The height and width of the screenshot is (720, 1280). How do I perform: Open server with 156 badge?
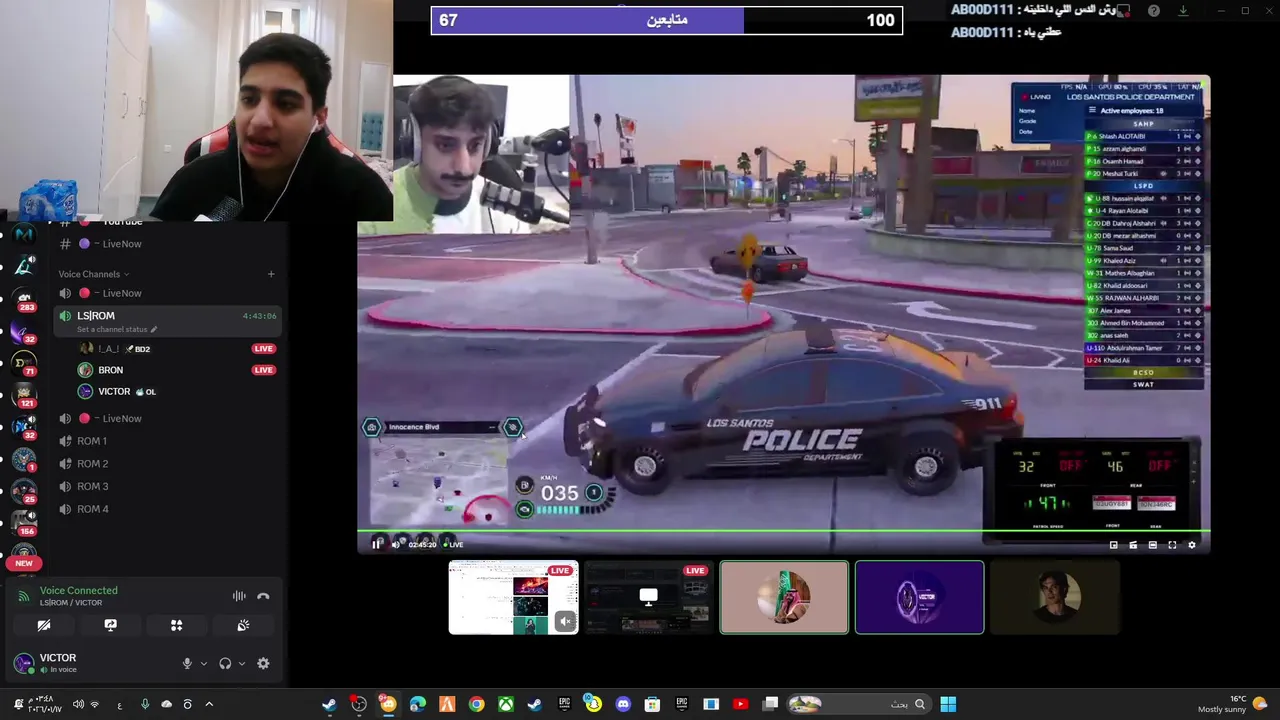(24, 523)
